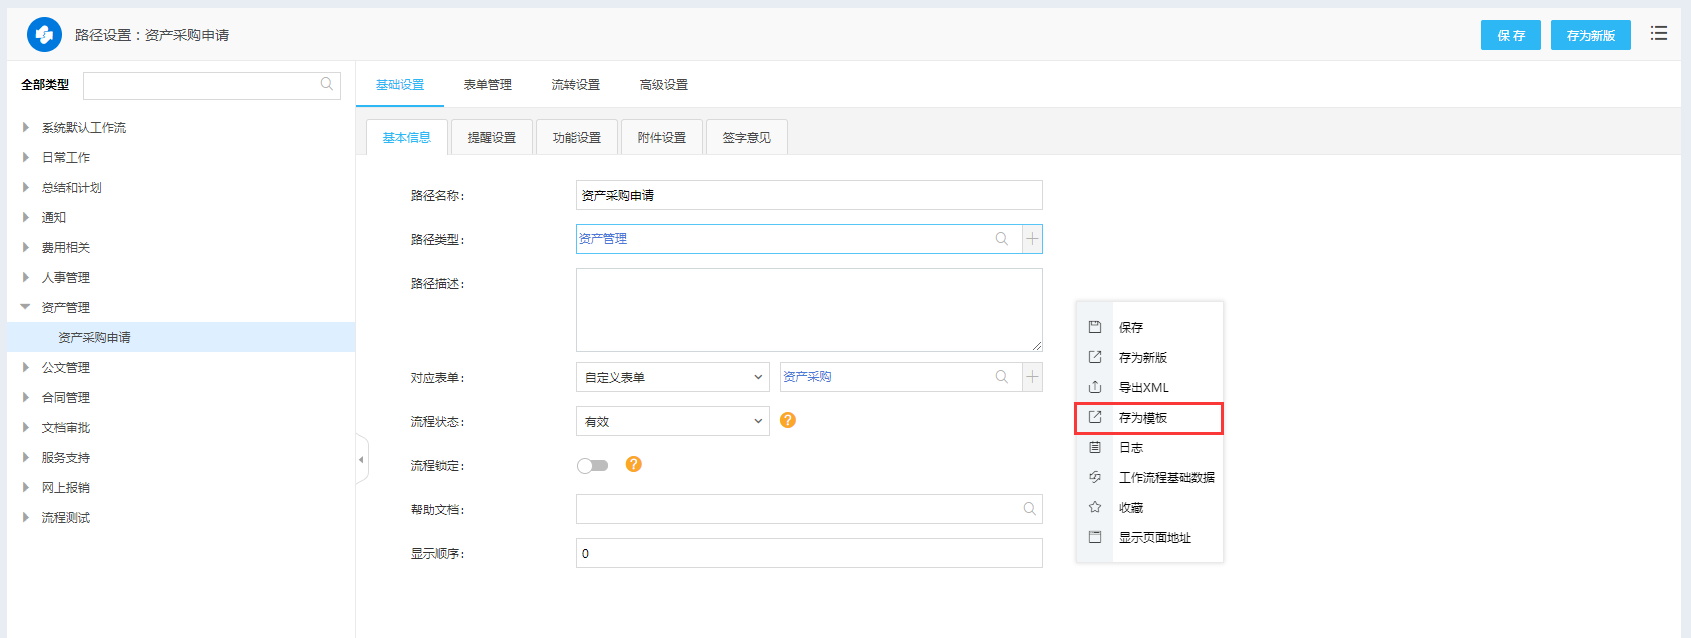1691x638 pixels.
Task: Collapse the 资产管理 tree node
Action: [x=26, y=307]
